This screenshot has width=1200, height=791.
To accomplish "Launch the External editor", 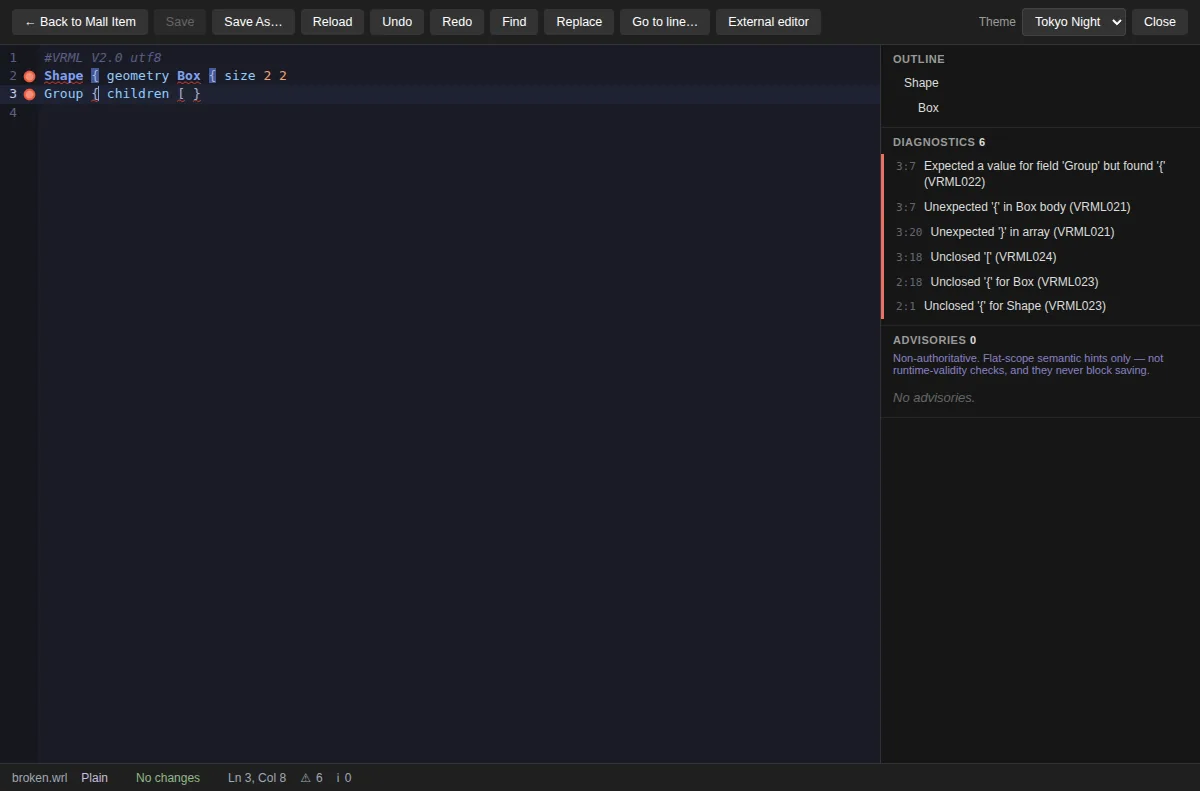I will (x=768, y=22).
